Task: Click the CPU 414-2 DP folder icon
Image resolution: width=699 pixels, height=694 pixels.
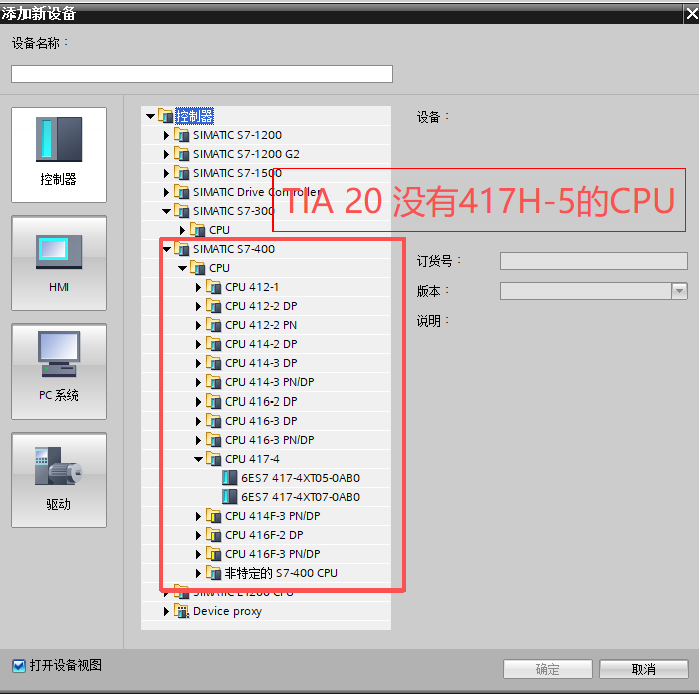Action: pos(214,344)
